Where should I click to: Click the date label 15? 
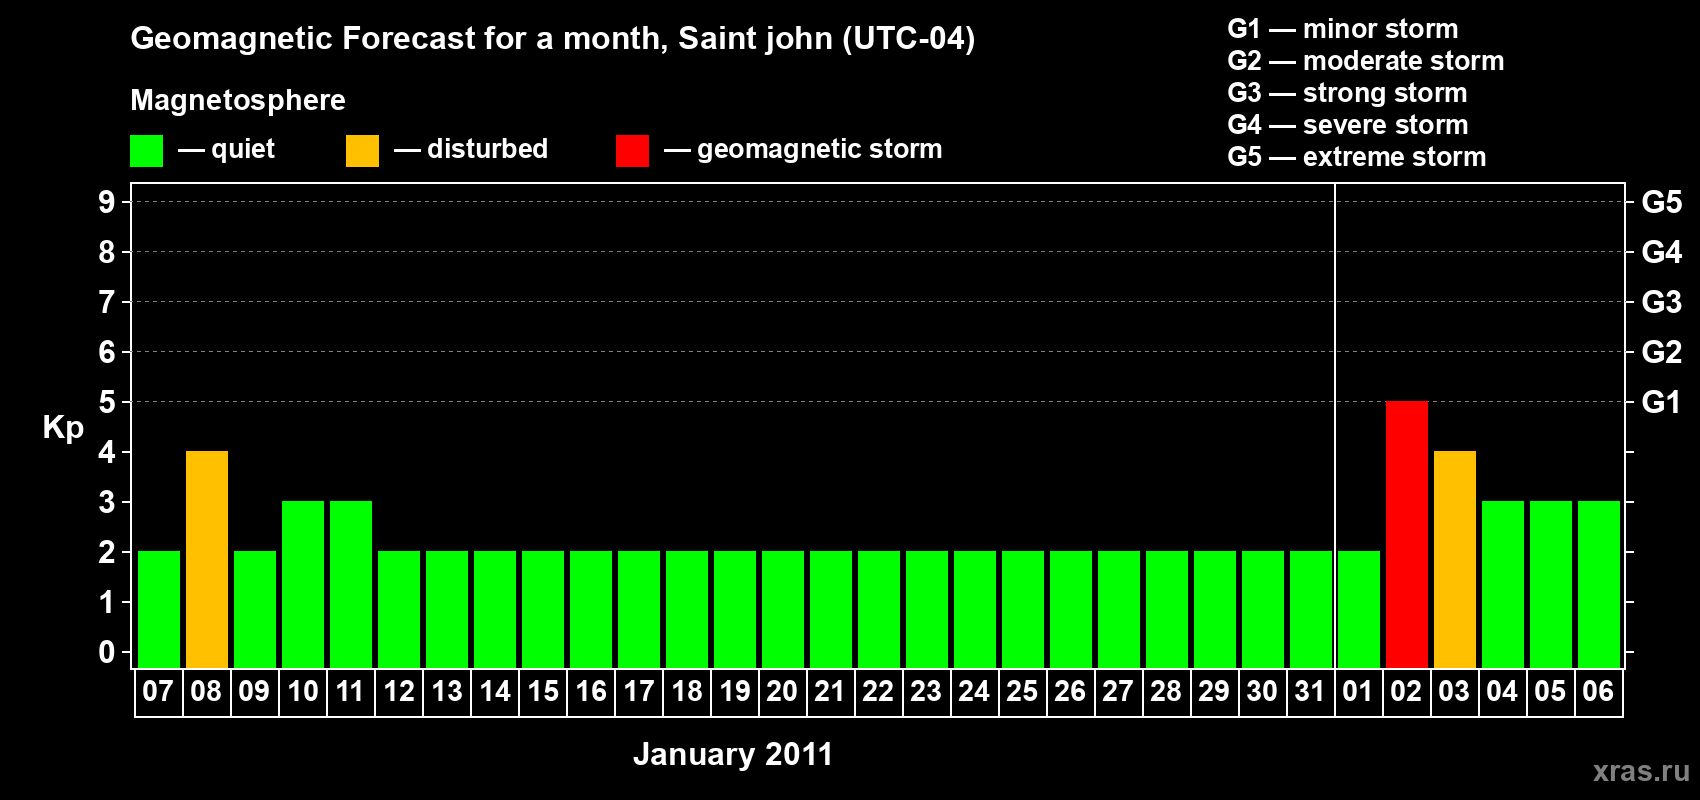543,692
